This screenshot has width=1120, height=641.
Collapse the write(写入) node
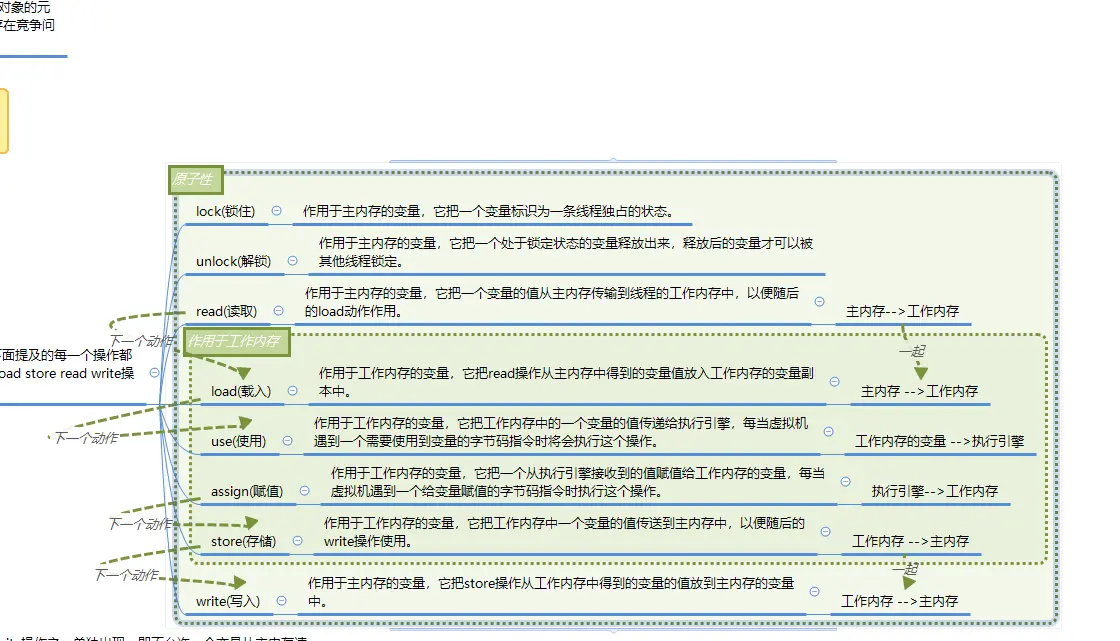click(281, 601)
